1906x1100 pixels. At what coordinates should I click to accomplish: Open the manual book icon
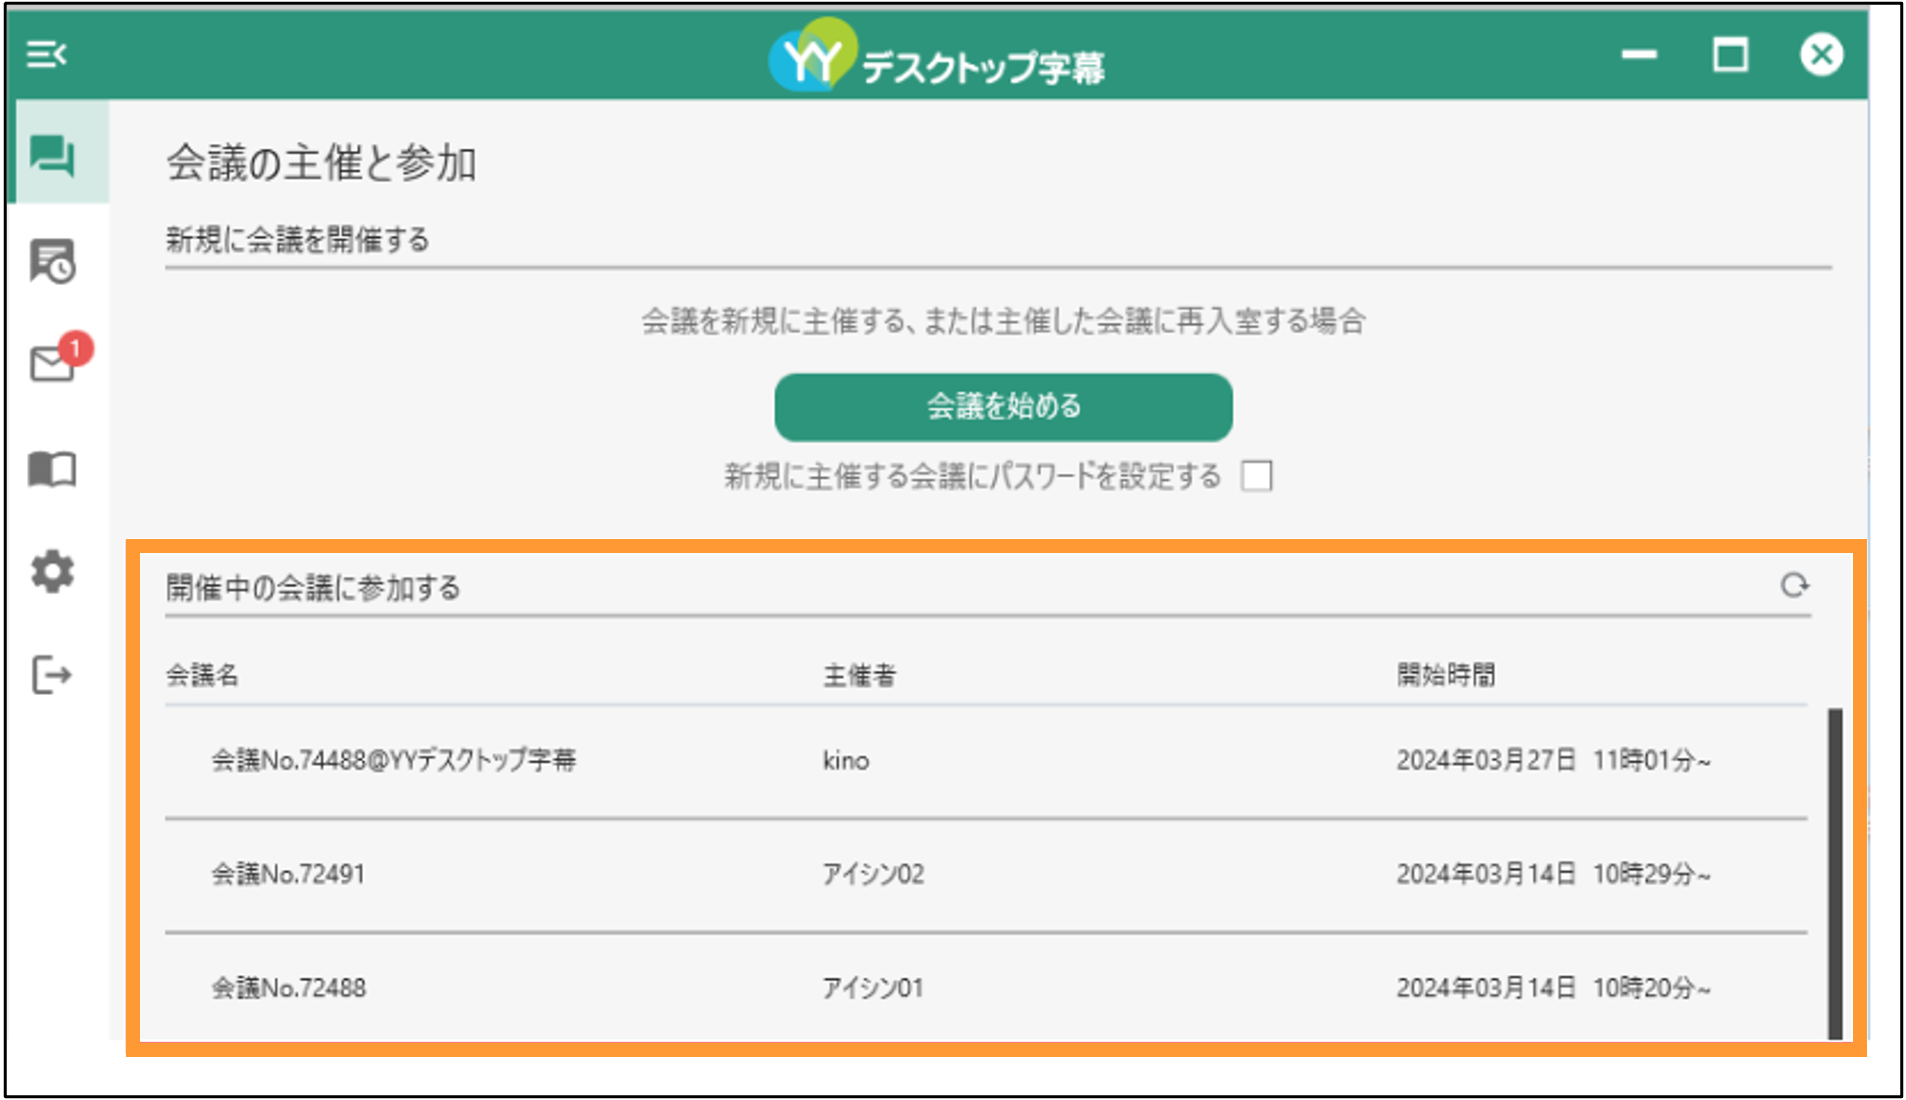[52, 468]
